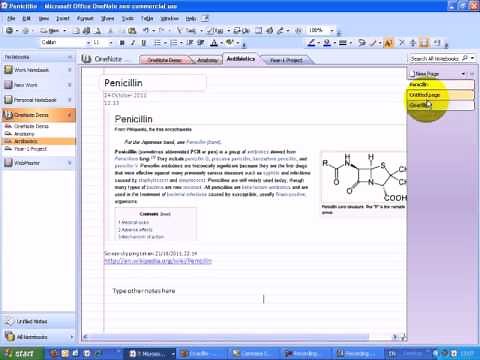480x360 pixels.
Task: Expand the Personal Notebook chevron
Action: [x=70, y=100]
